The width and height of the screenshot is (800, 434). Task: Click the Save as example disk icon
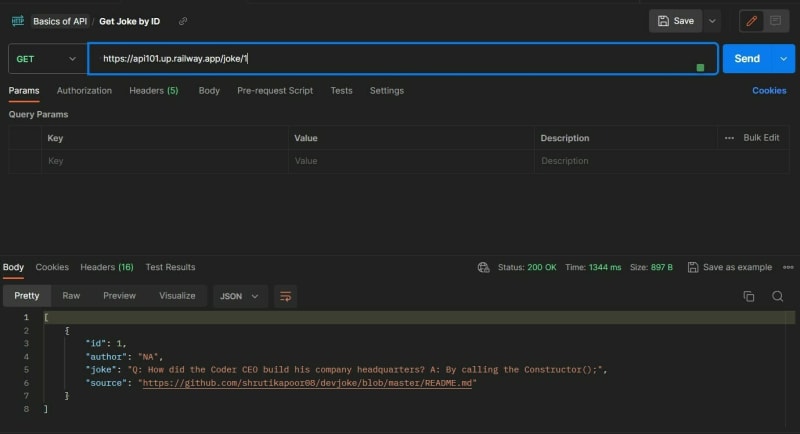point(692,267)
